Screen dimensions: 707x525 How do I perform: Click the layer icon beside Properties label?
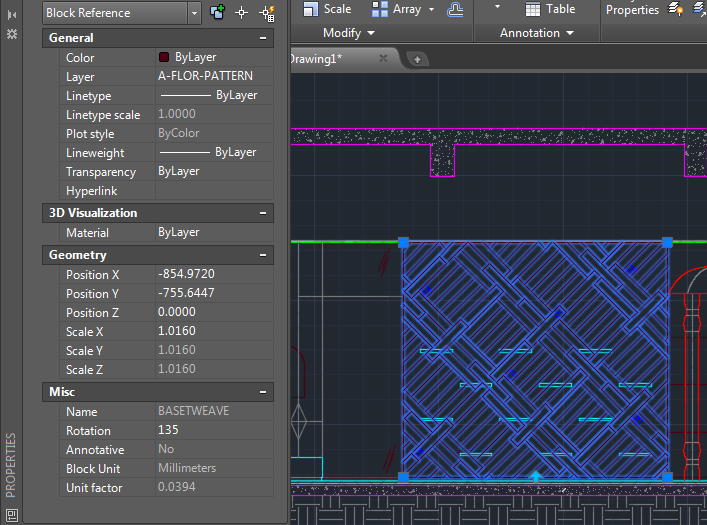pos(675,9)
